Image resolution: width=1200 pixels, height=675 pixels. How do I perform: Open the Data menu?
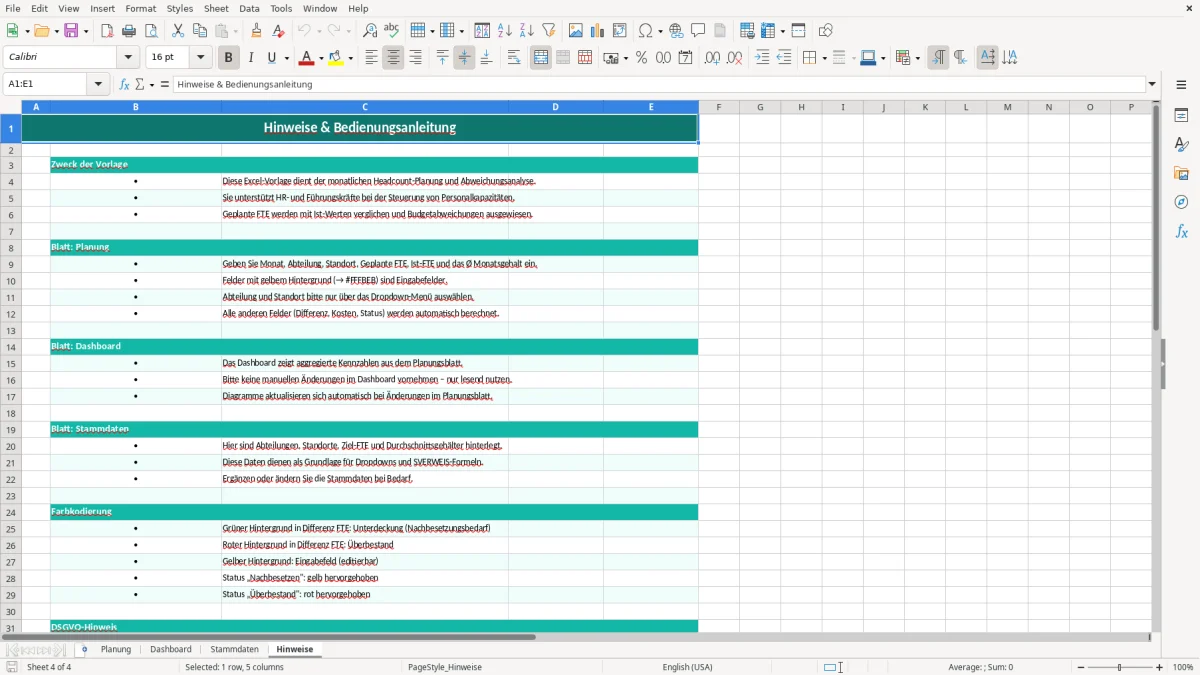pos(249,8)
